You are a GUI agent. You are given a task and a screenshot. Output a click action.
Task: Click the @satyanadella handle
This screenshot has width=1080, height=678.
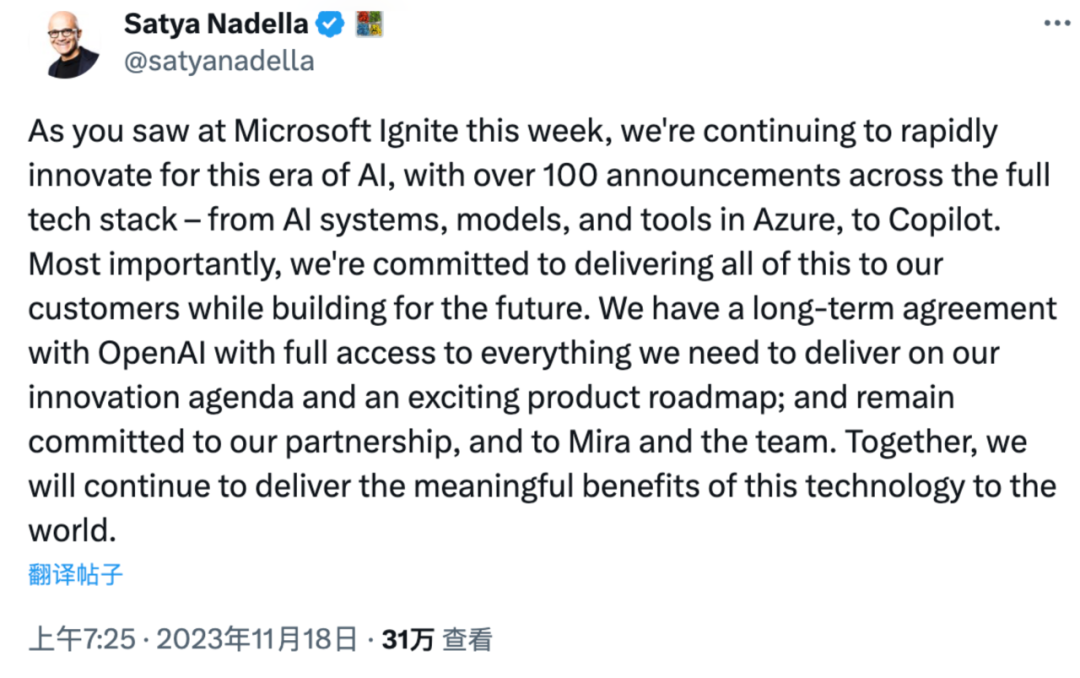(218, 61)
